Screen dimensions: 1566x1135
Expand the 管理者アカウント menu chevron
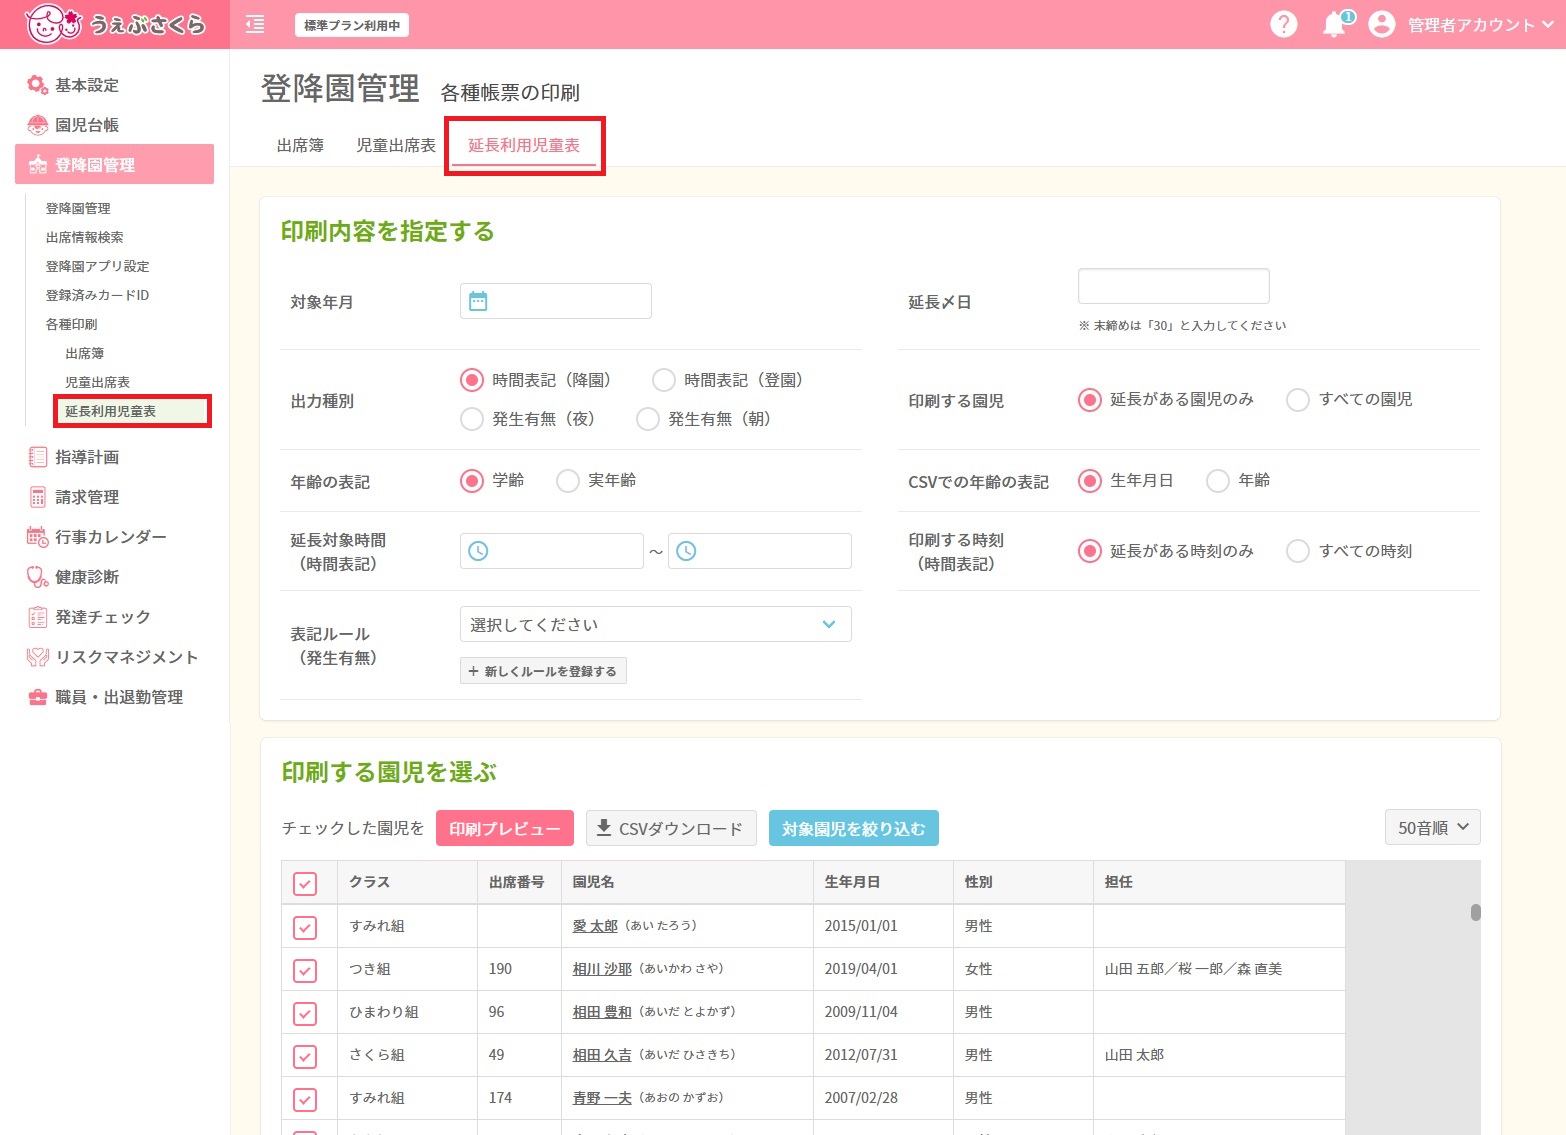[x=1548, y=25]
